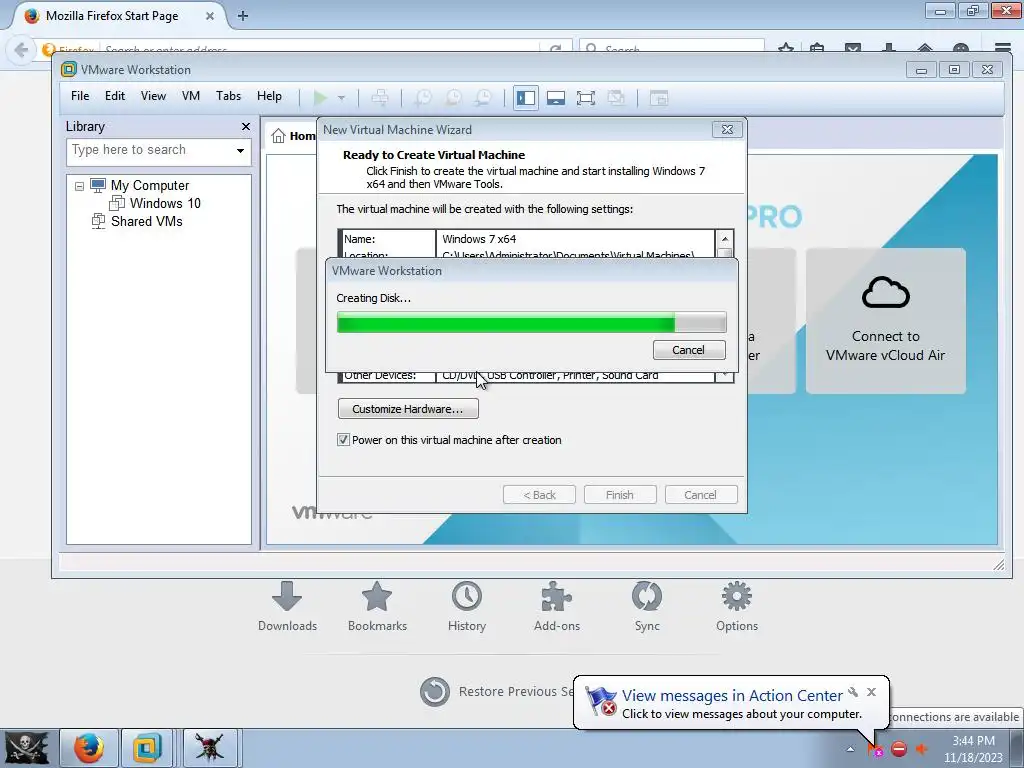The width and height of the screenshot is (1024, 768).
Task: Open the Help menu in VMware
Action: 269,96
